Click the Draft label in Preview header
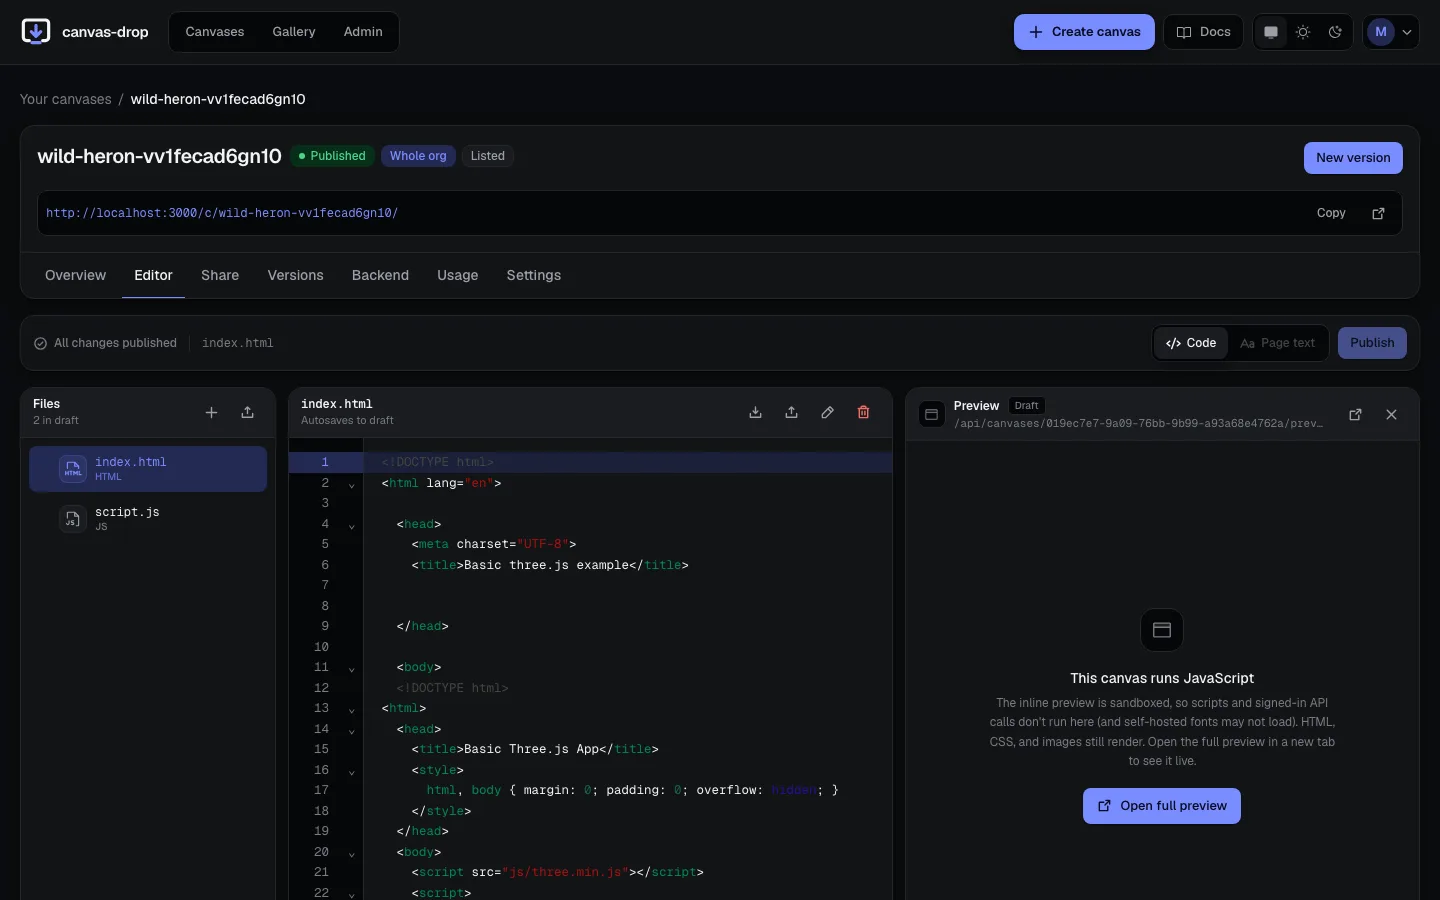Image resolution: width=1440 pixels, height=900 pixels. [1027, 406]
